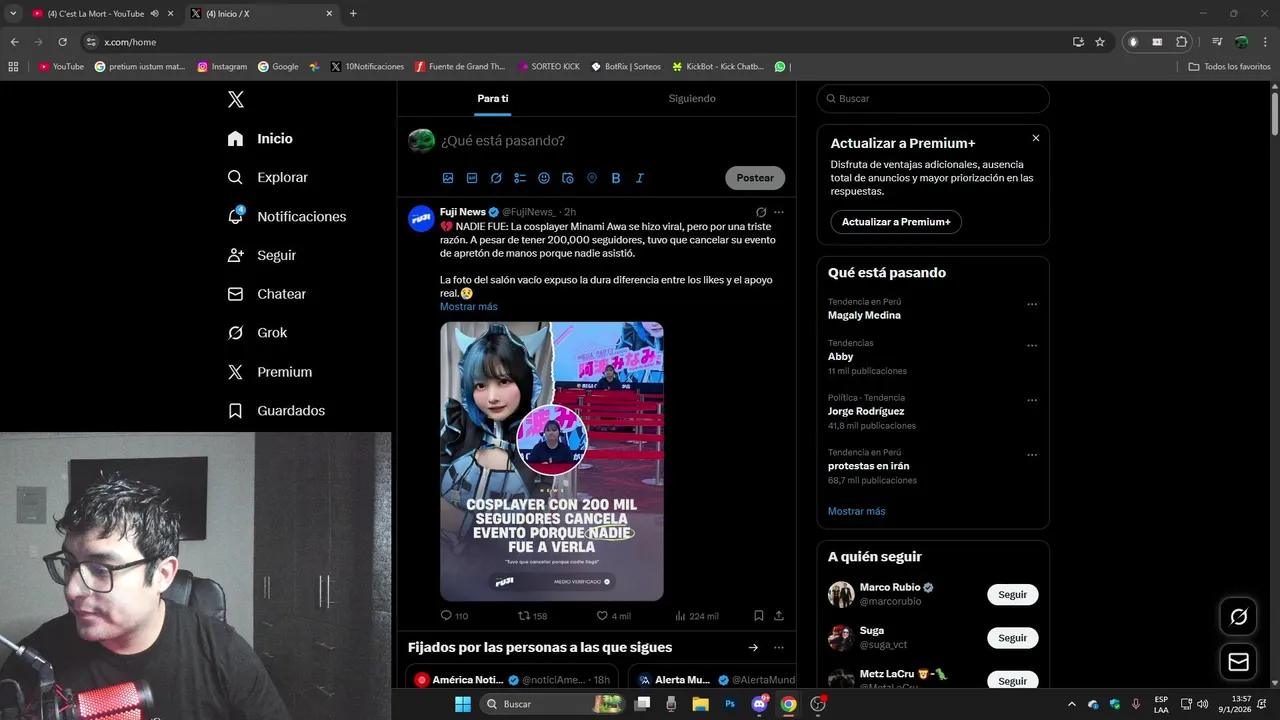
Task: Open the Instagram bookmark
Action: tap(222, 67)
